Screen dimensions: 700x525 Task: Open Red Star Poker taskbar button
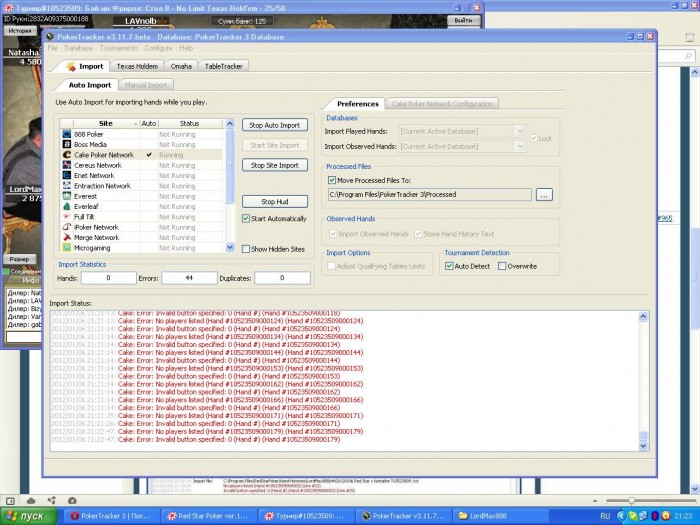click(209, 516)
